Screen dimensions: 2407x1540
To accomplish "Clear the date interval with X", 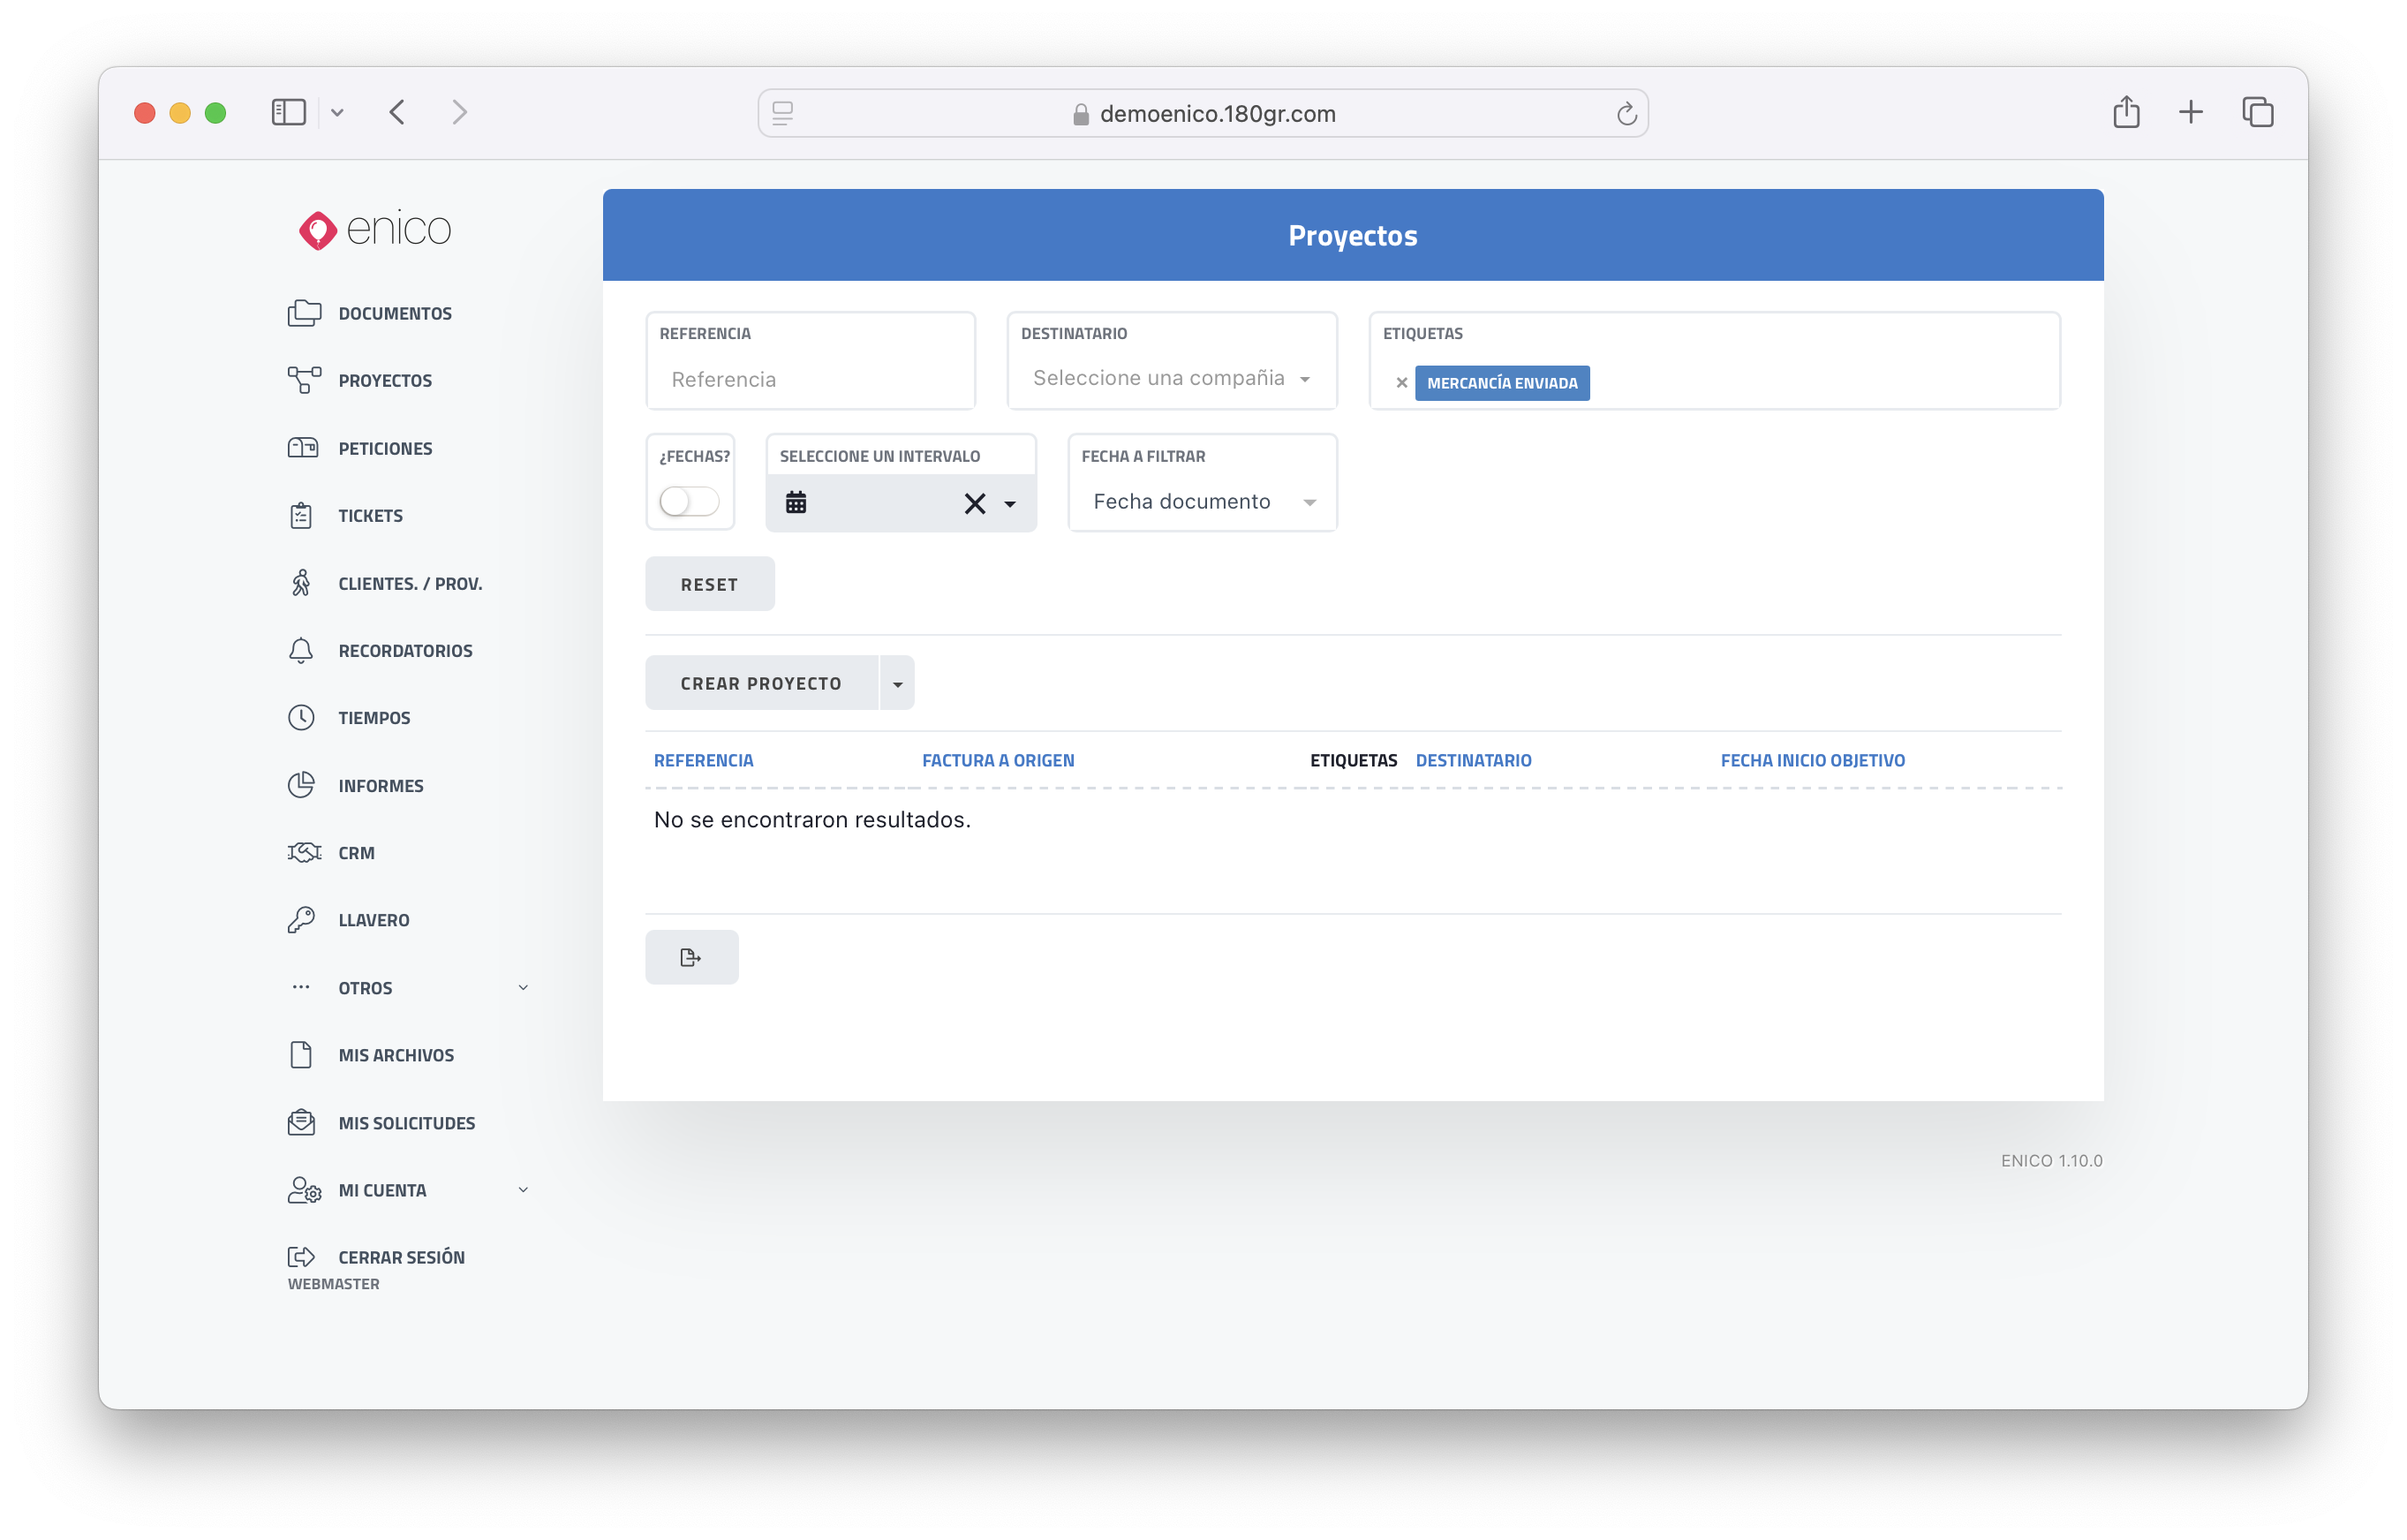I will [975, 503].
